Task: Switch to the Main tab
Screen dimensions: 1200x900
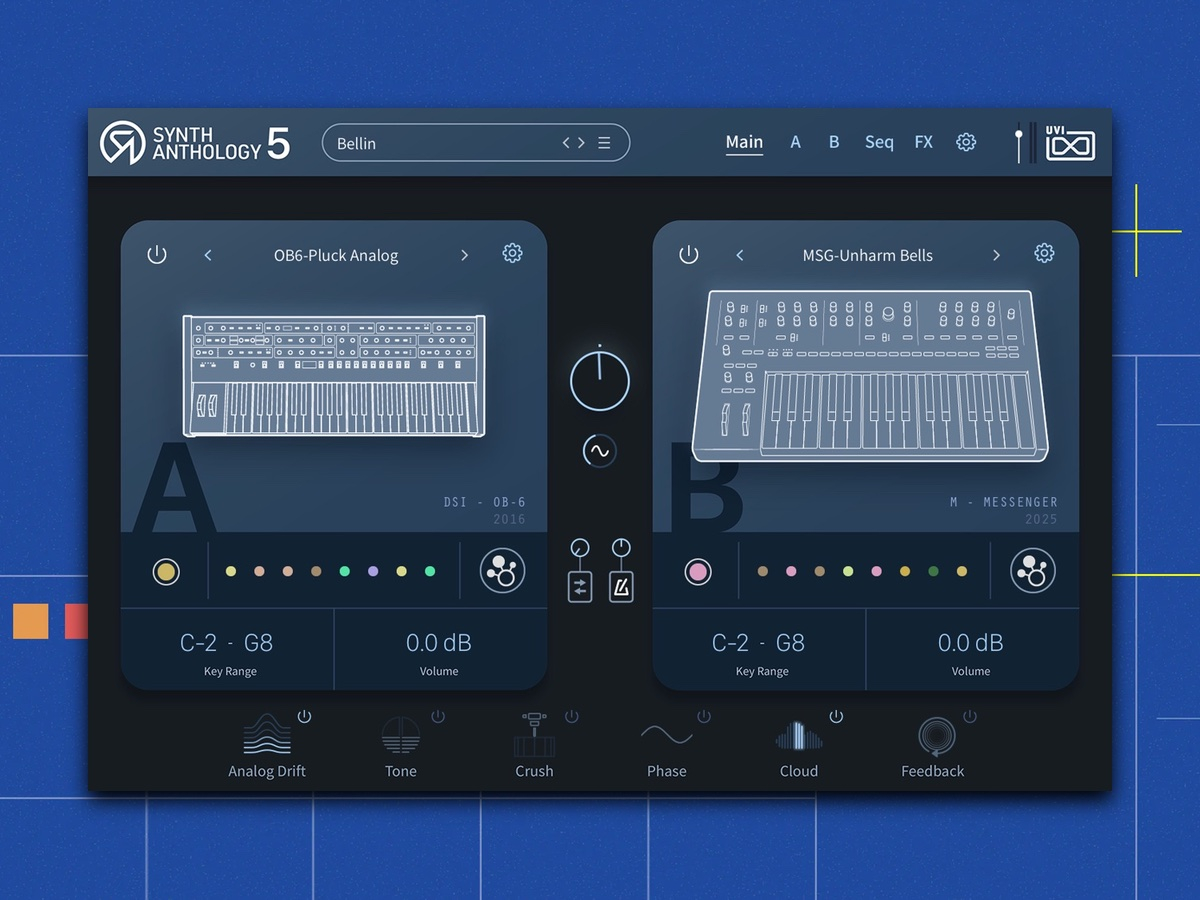Action: (x=744, y=142)
